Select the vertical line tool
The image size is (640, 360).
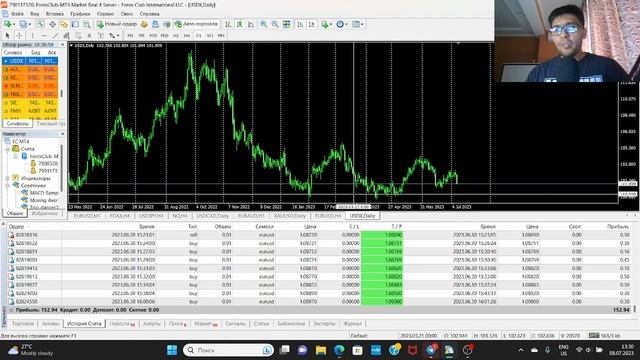tap(33, 36)
